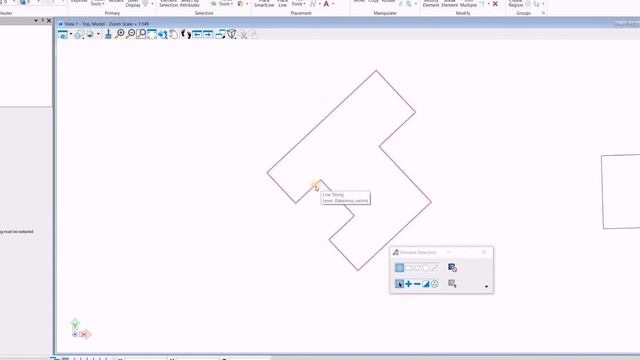Set selection mode to Invert
The image size is (640, 360).
coord(426,284)
